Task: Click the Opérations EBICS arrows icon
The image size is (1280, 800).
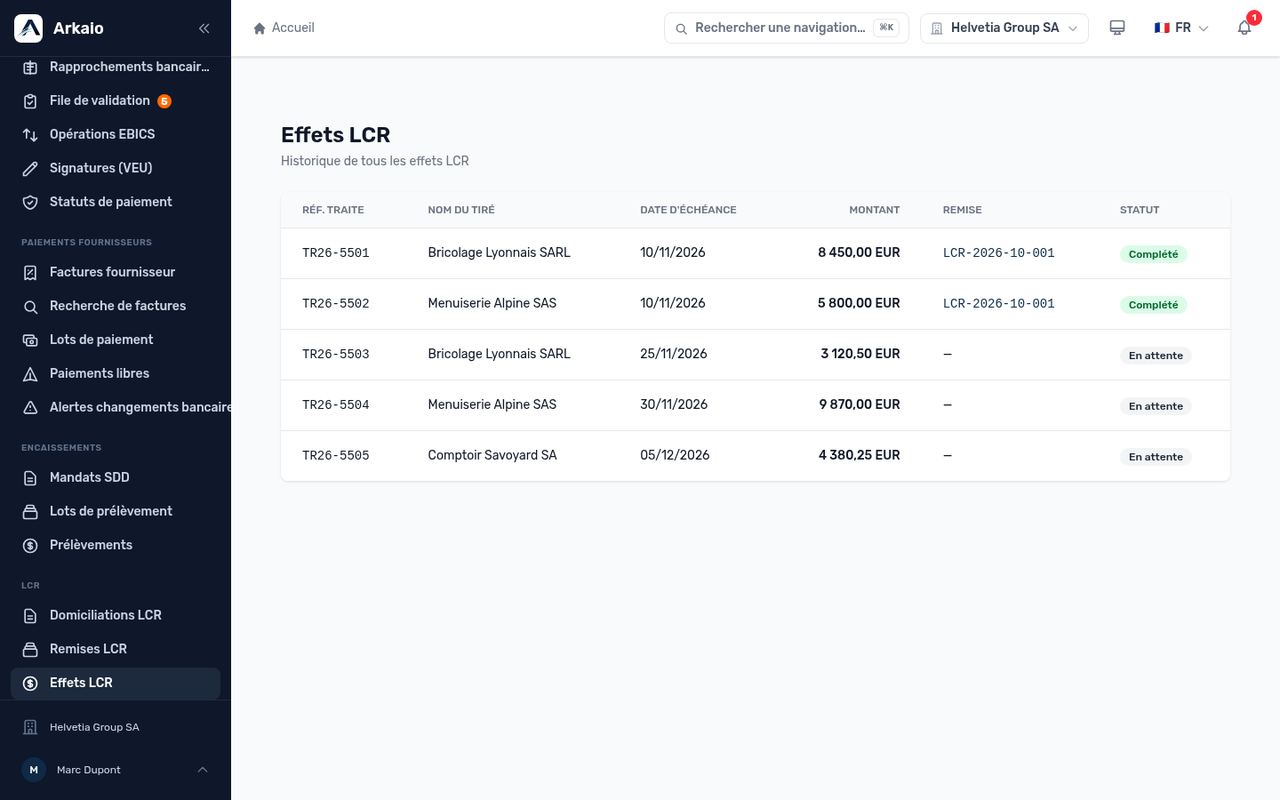Action: pos(30,135)
